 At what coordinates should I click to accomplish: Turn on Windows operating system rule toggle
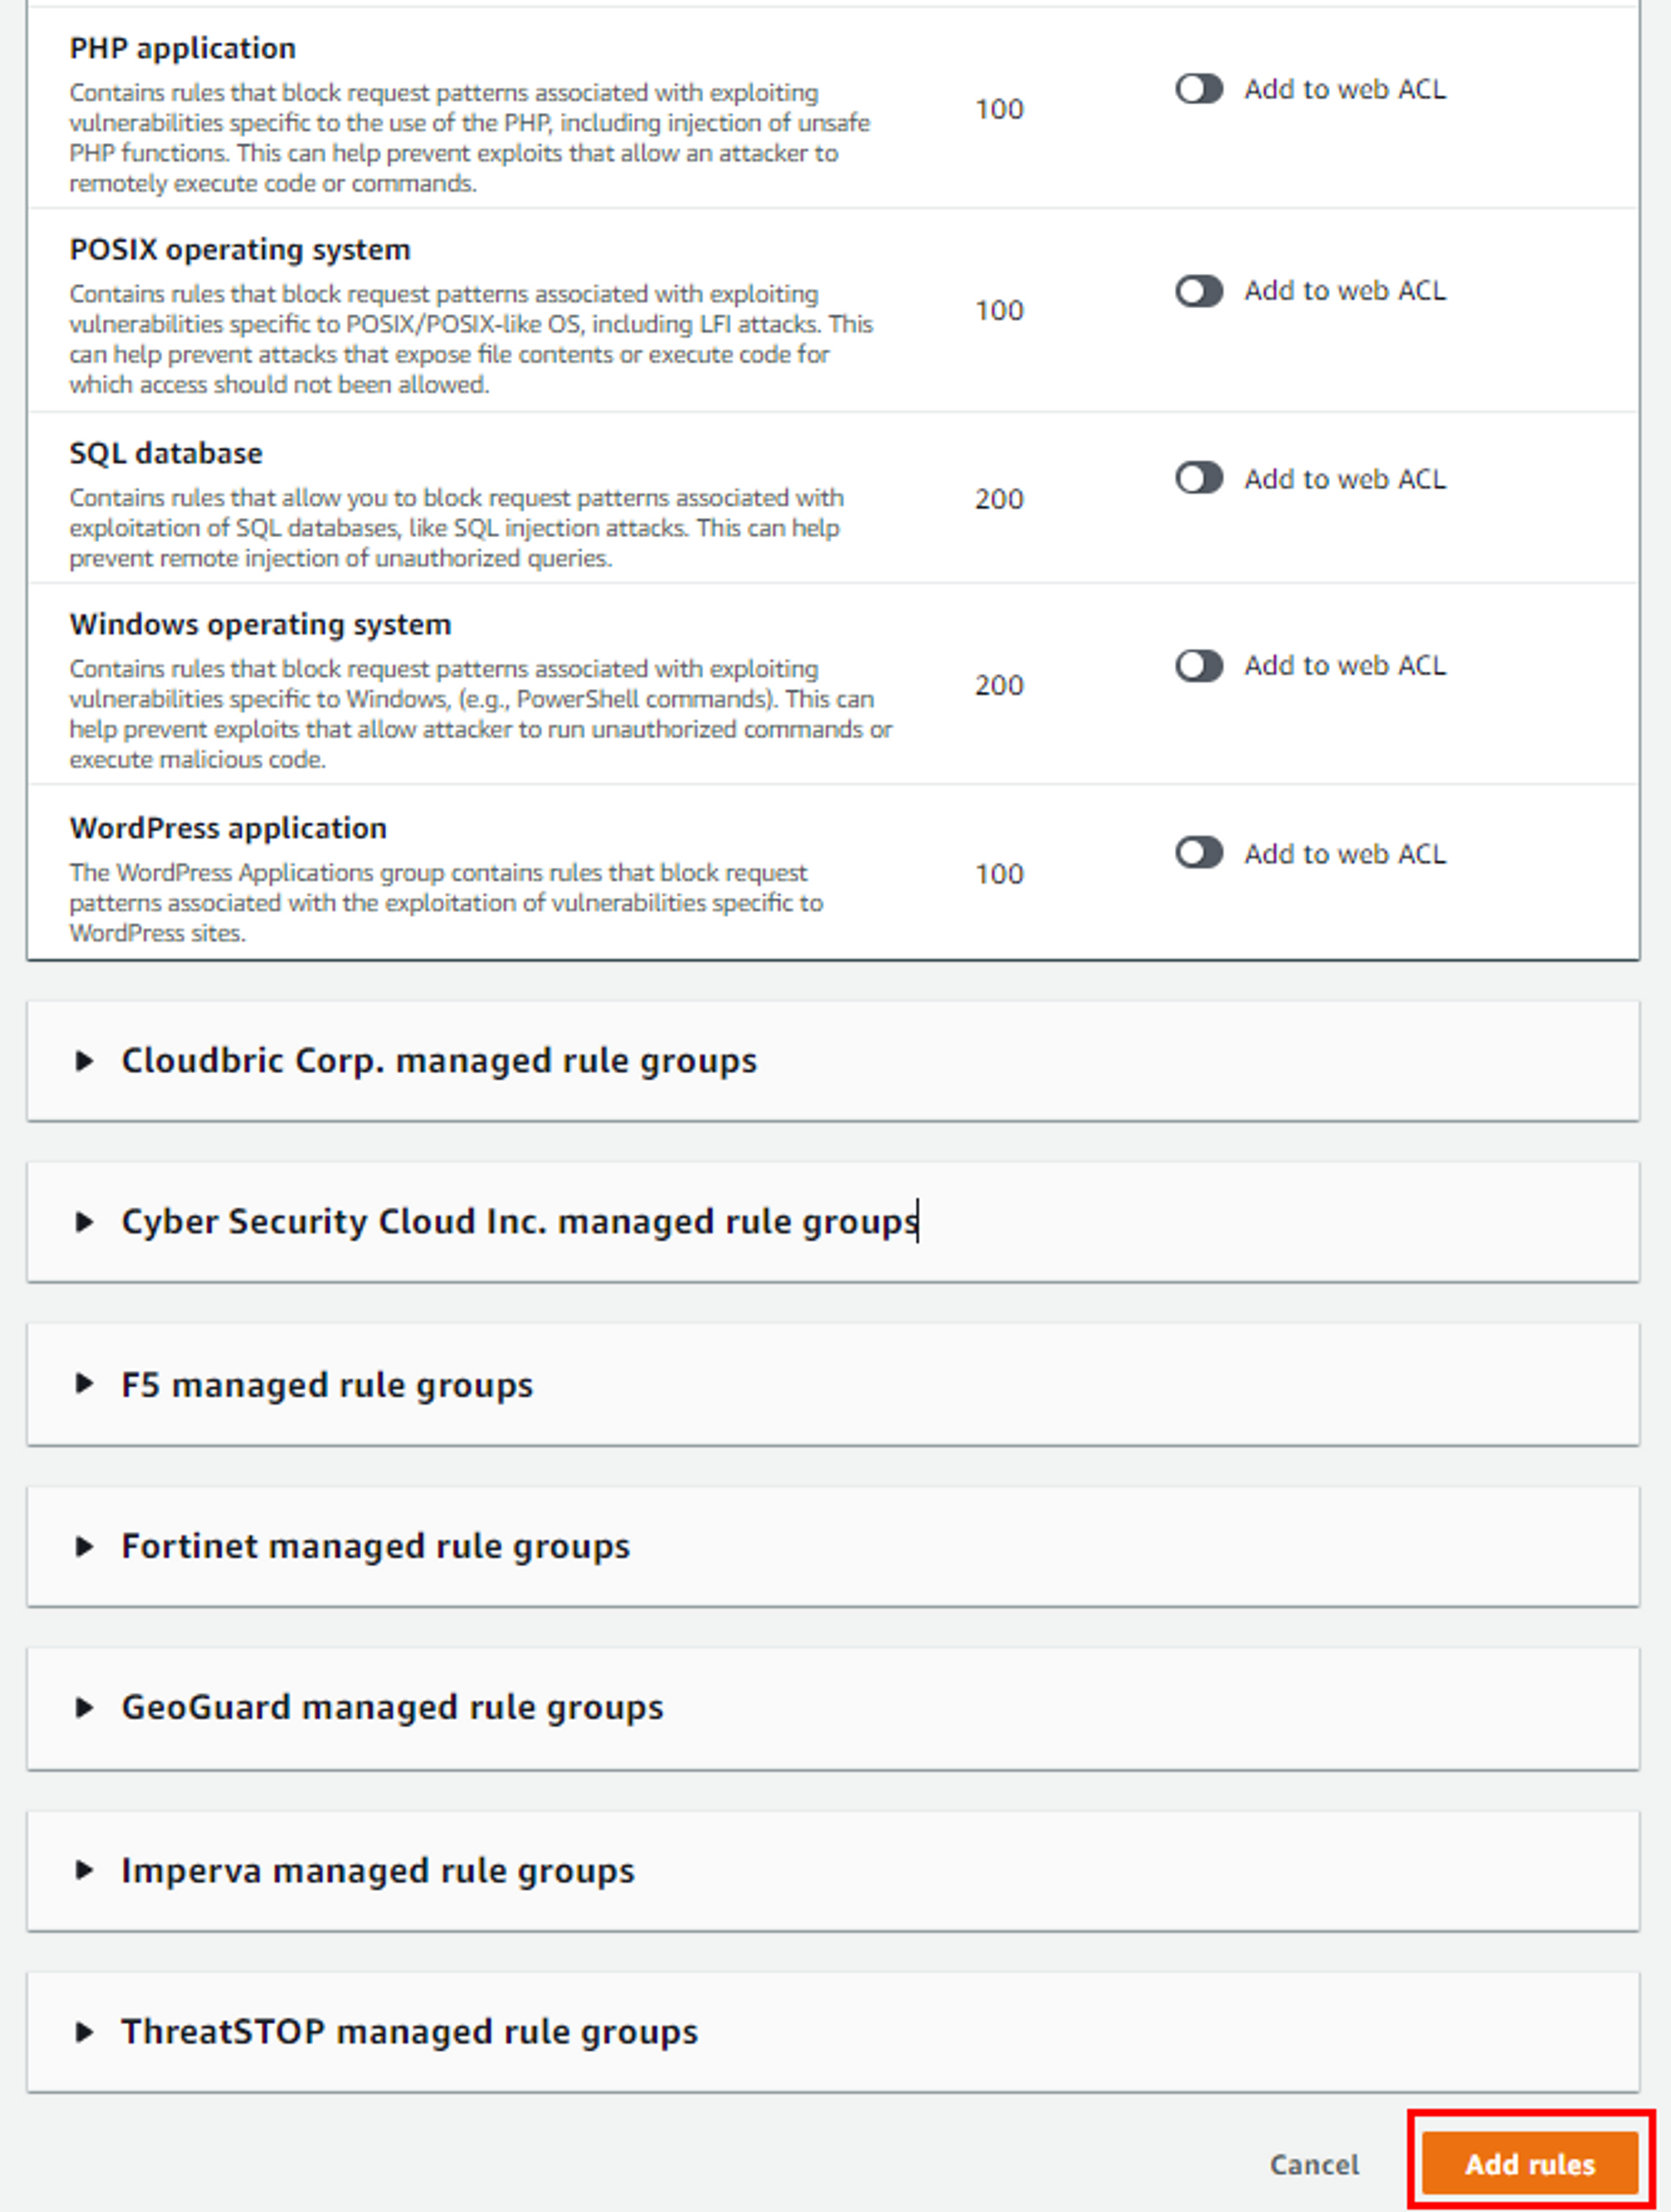(1198, 665)
